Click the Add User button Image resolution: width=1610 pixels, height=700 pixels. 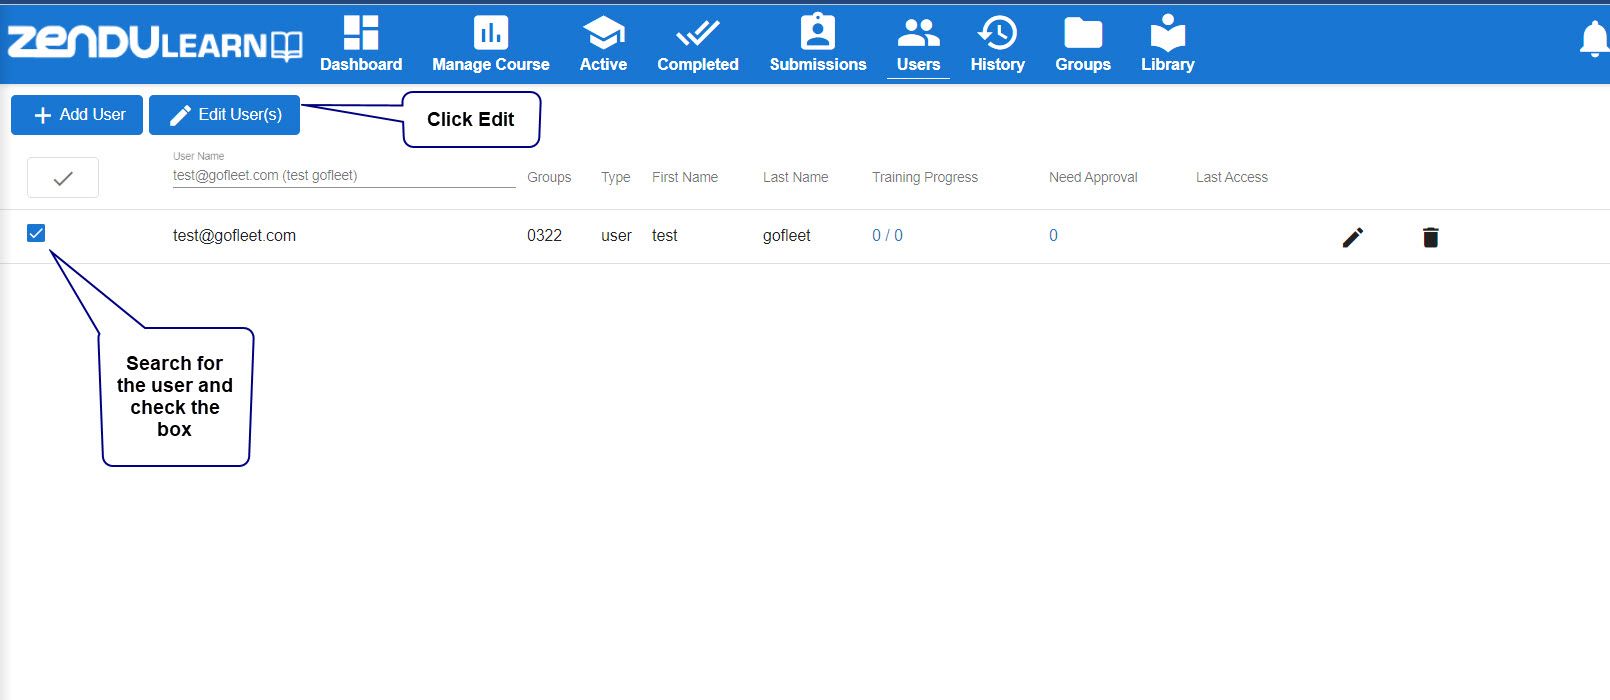[77, 115]
